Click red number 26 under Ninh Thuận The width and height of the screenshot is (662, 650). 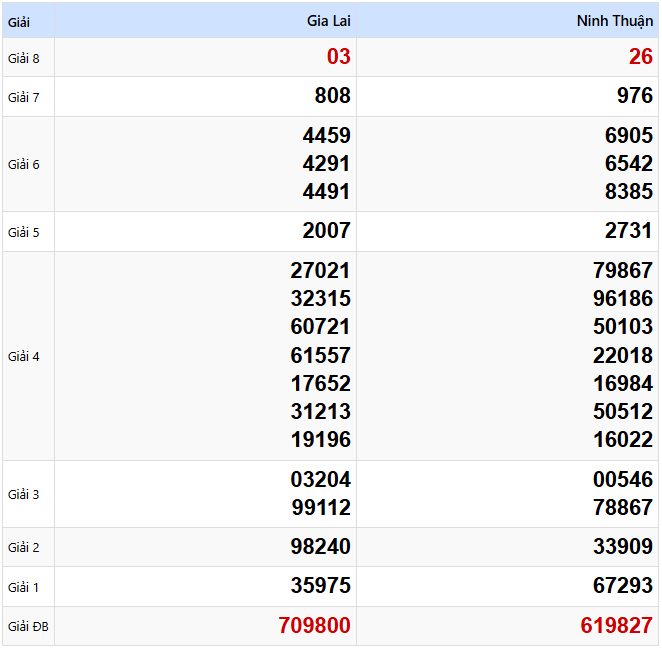point(640,57)
